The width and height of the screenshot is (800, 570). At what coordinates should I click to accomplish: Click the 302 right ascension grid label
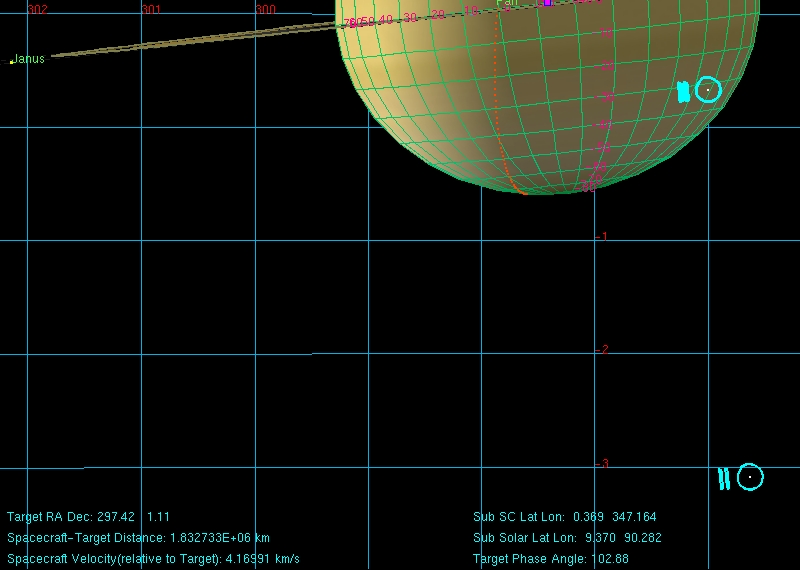click(37, 9)
